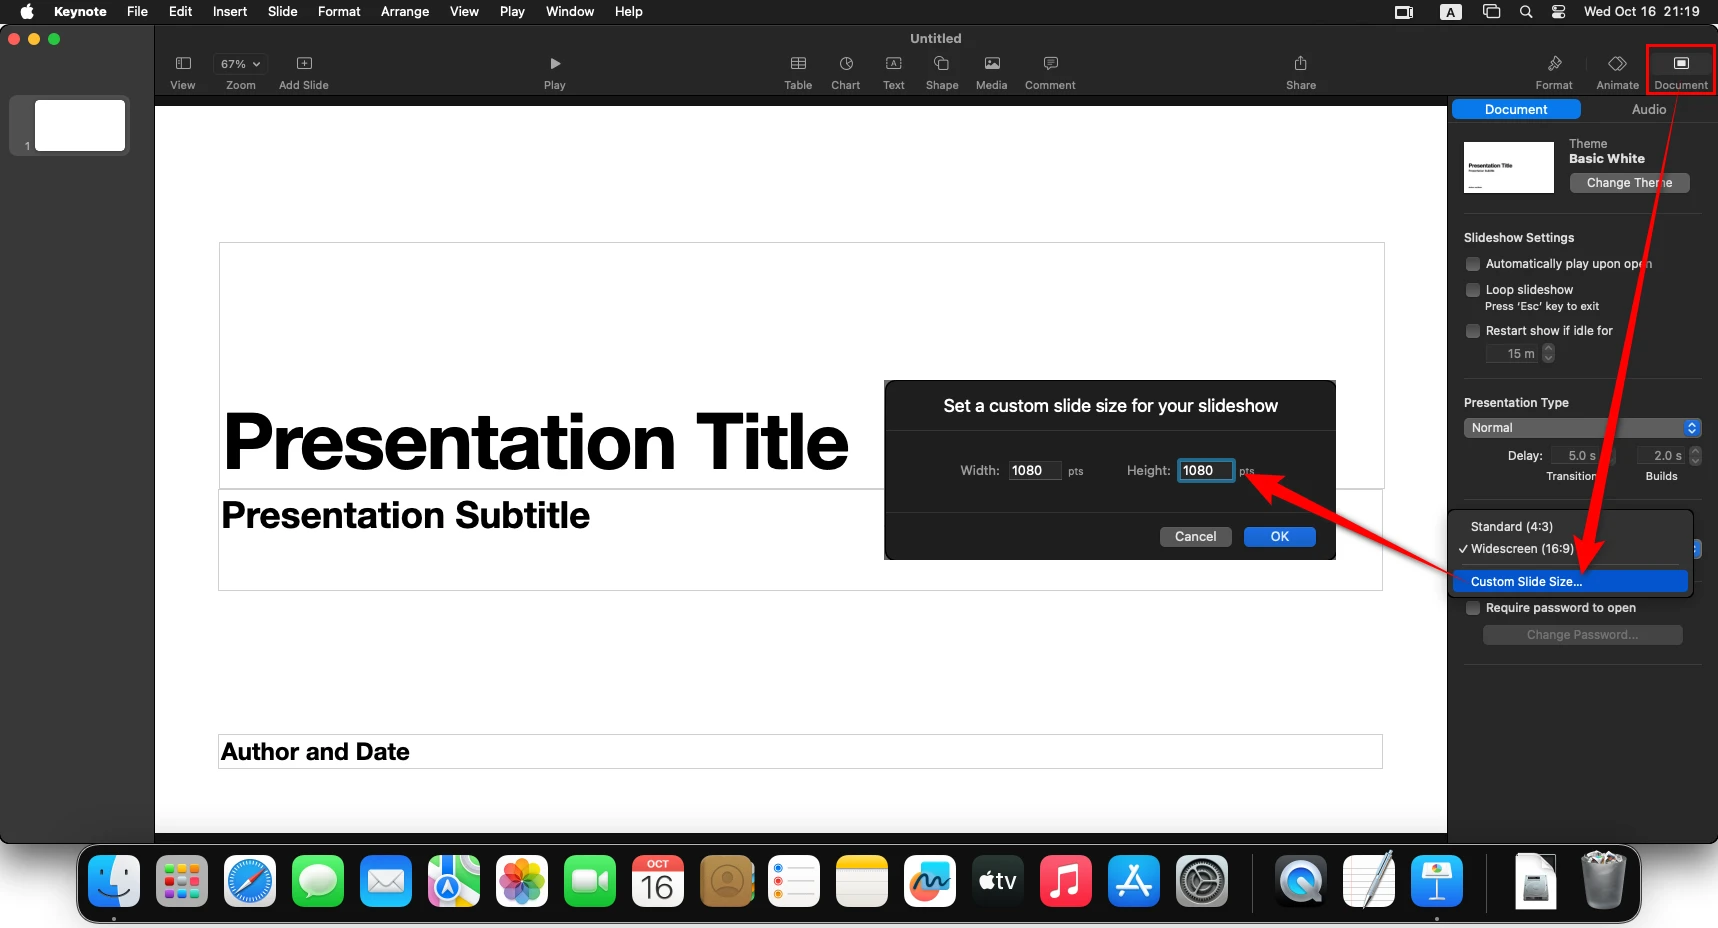Click the Height field showing 1080
The width and height of the screenshot is (1718, 928).
pos(1206,471)
